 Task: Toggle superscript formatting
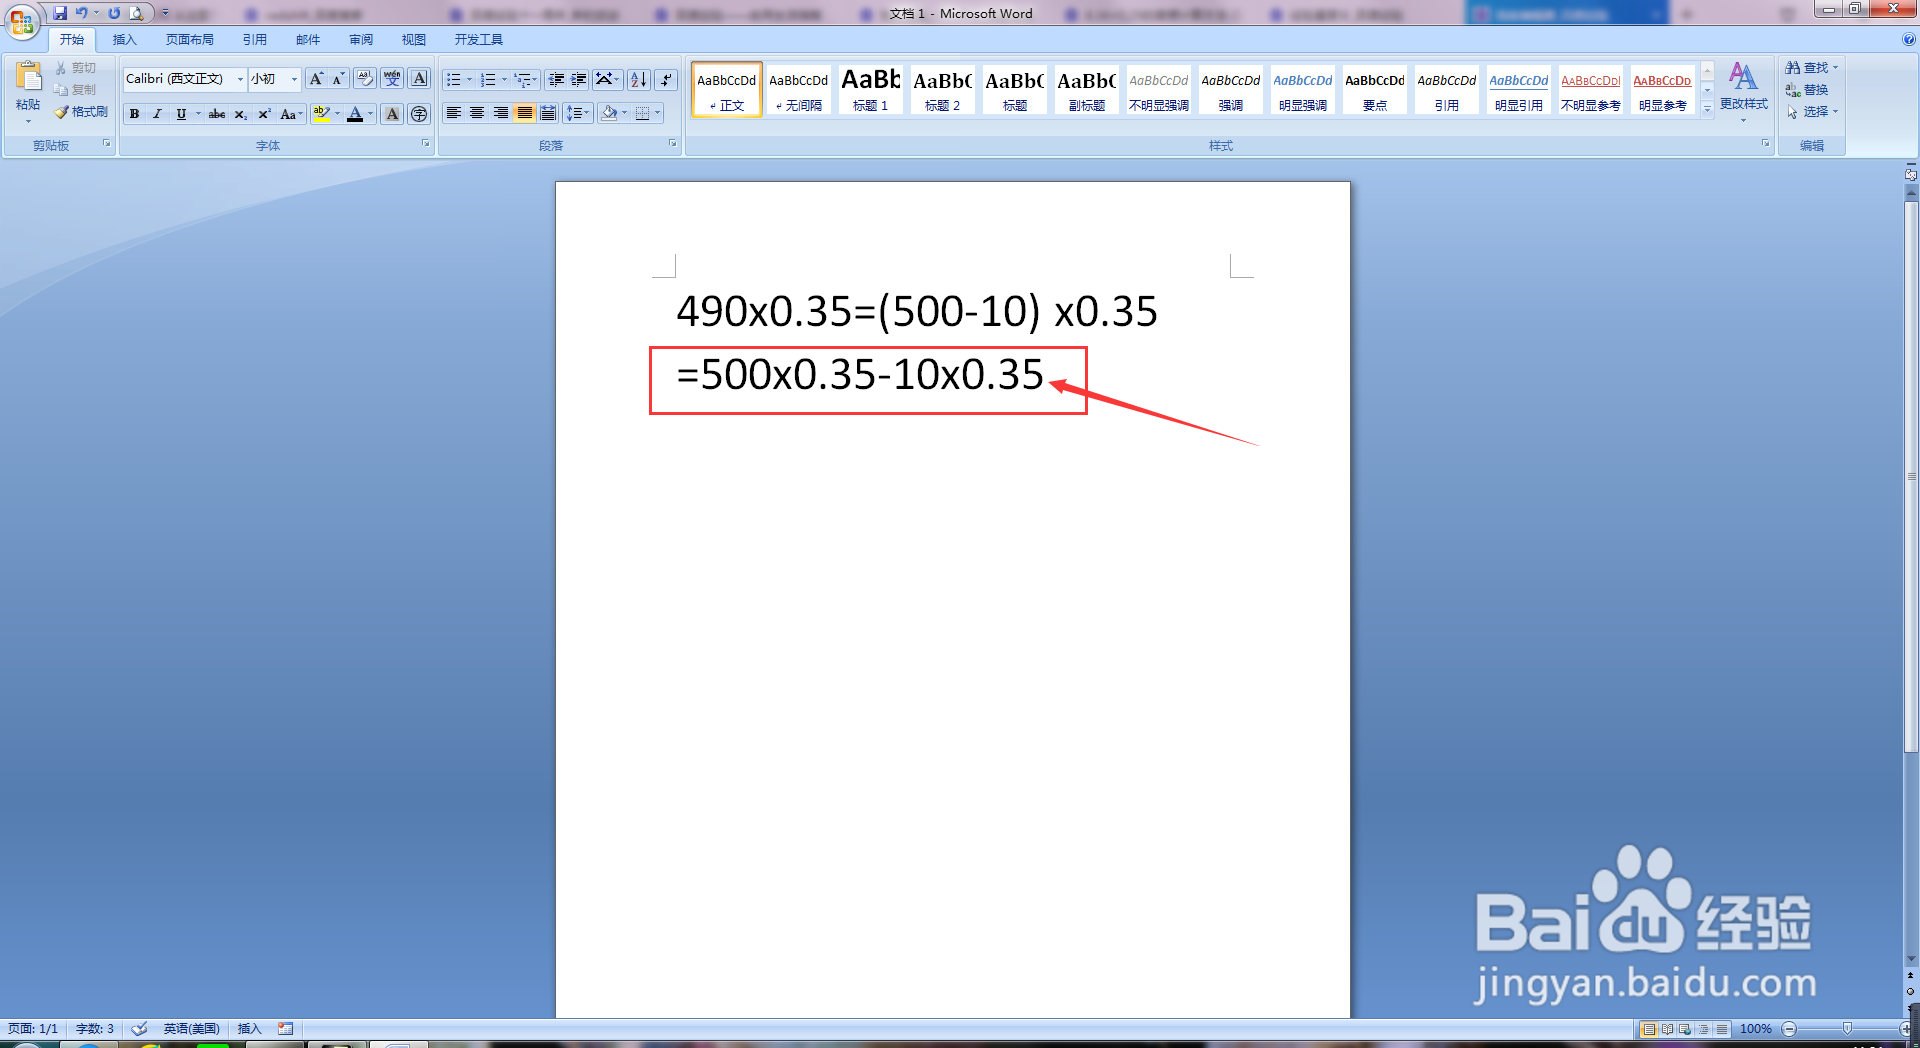click(264, 114)
